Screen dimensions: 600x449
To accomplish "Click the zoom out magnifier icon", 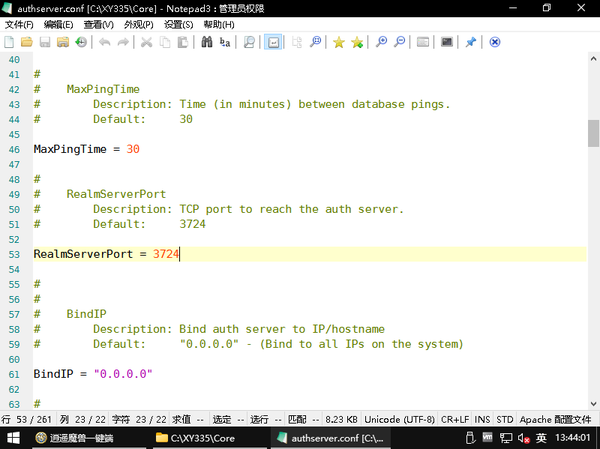I will (400, 42).
